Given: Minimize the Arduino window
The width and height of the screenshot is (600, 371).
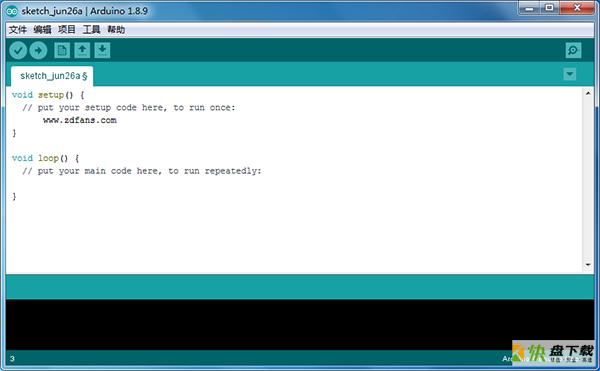Looking at the screenshot, I should (530, 8).
